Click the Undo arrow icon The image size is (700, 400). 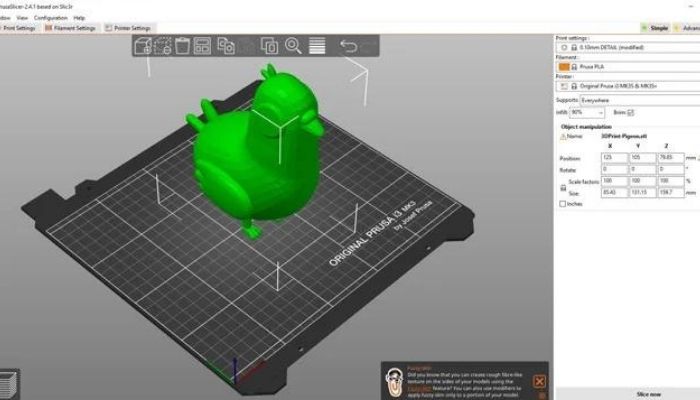(348, 46)
